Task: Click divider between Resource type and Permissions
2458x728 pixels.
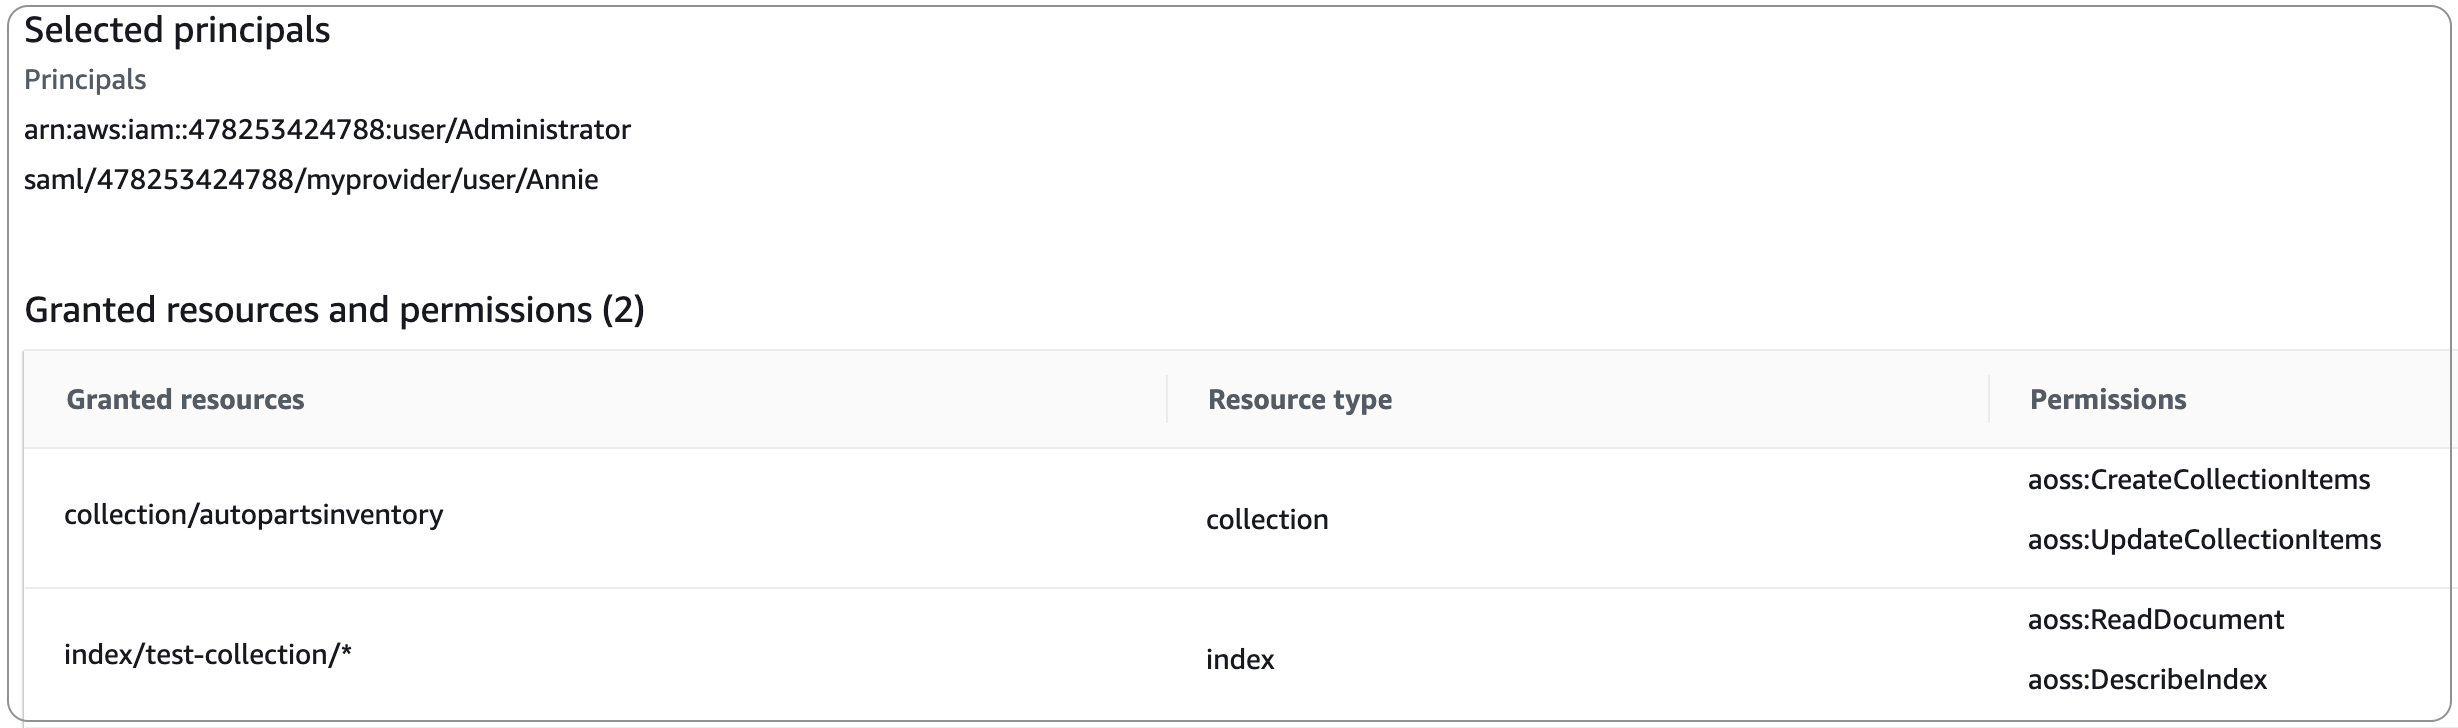Action: point(1989,399)
